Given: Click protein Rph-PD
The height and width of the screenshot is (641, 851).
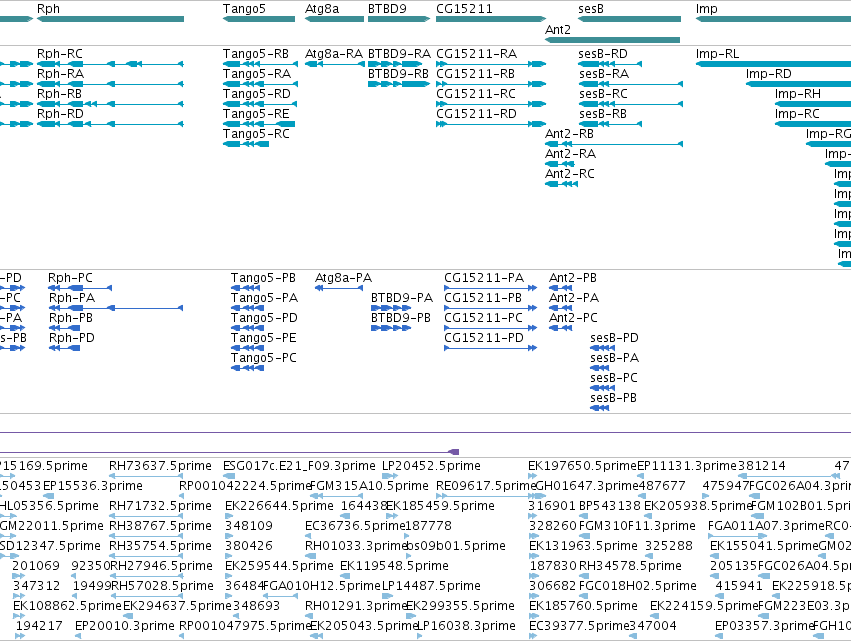Looking at the screenshot, I should click(x=64, y=348).
